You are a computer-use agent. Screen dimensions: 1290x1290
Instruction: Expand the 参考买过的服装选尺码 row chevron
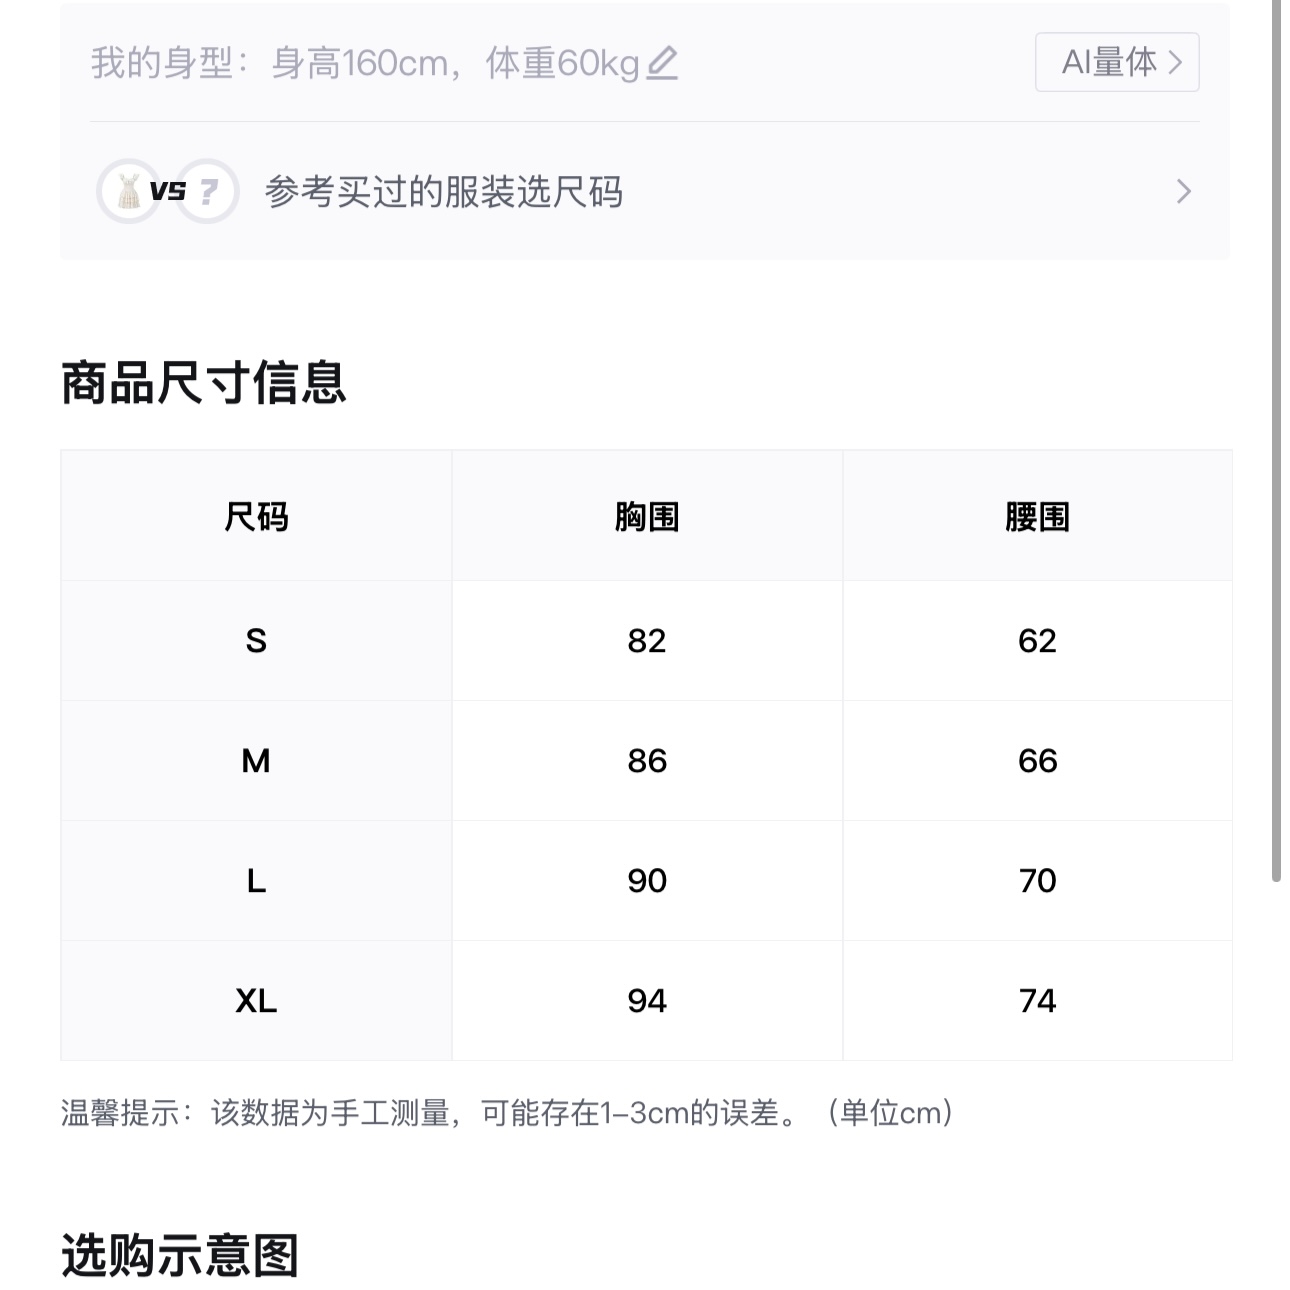click(1184, 191)
